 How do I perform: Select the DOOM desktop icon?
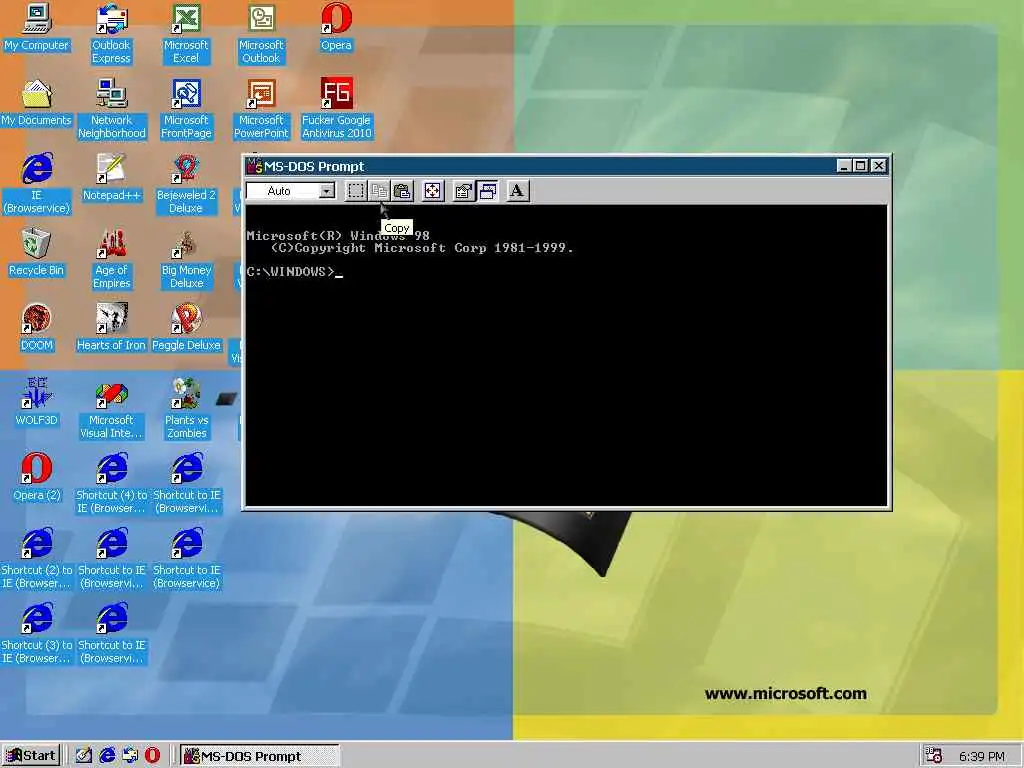pos(37,328)
